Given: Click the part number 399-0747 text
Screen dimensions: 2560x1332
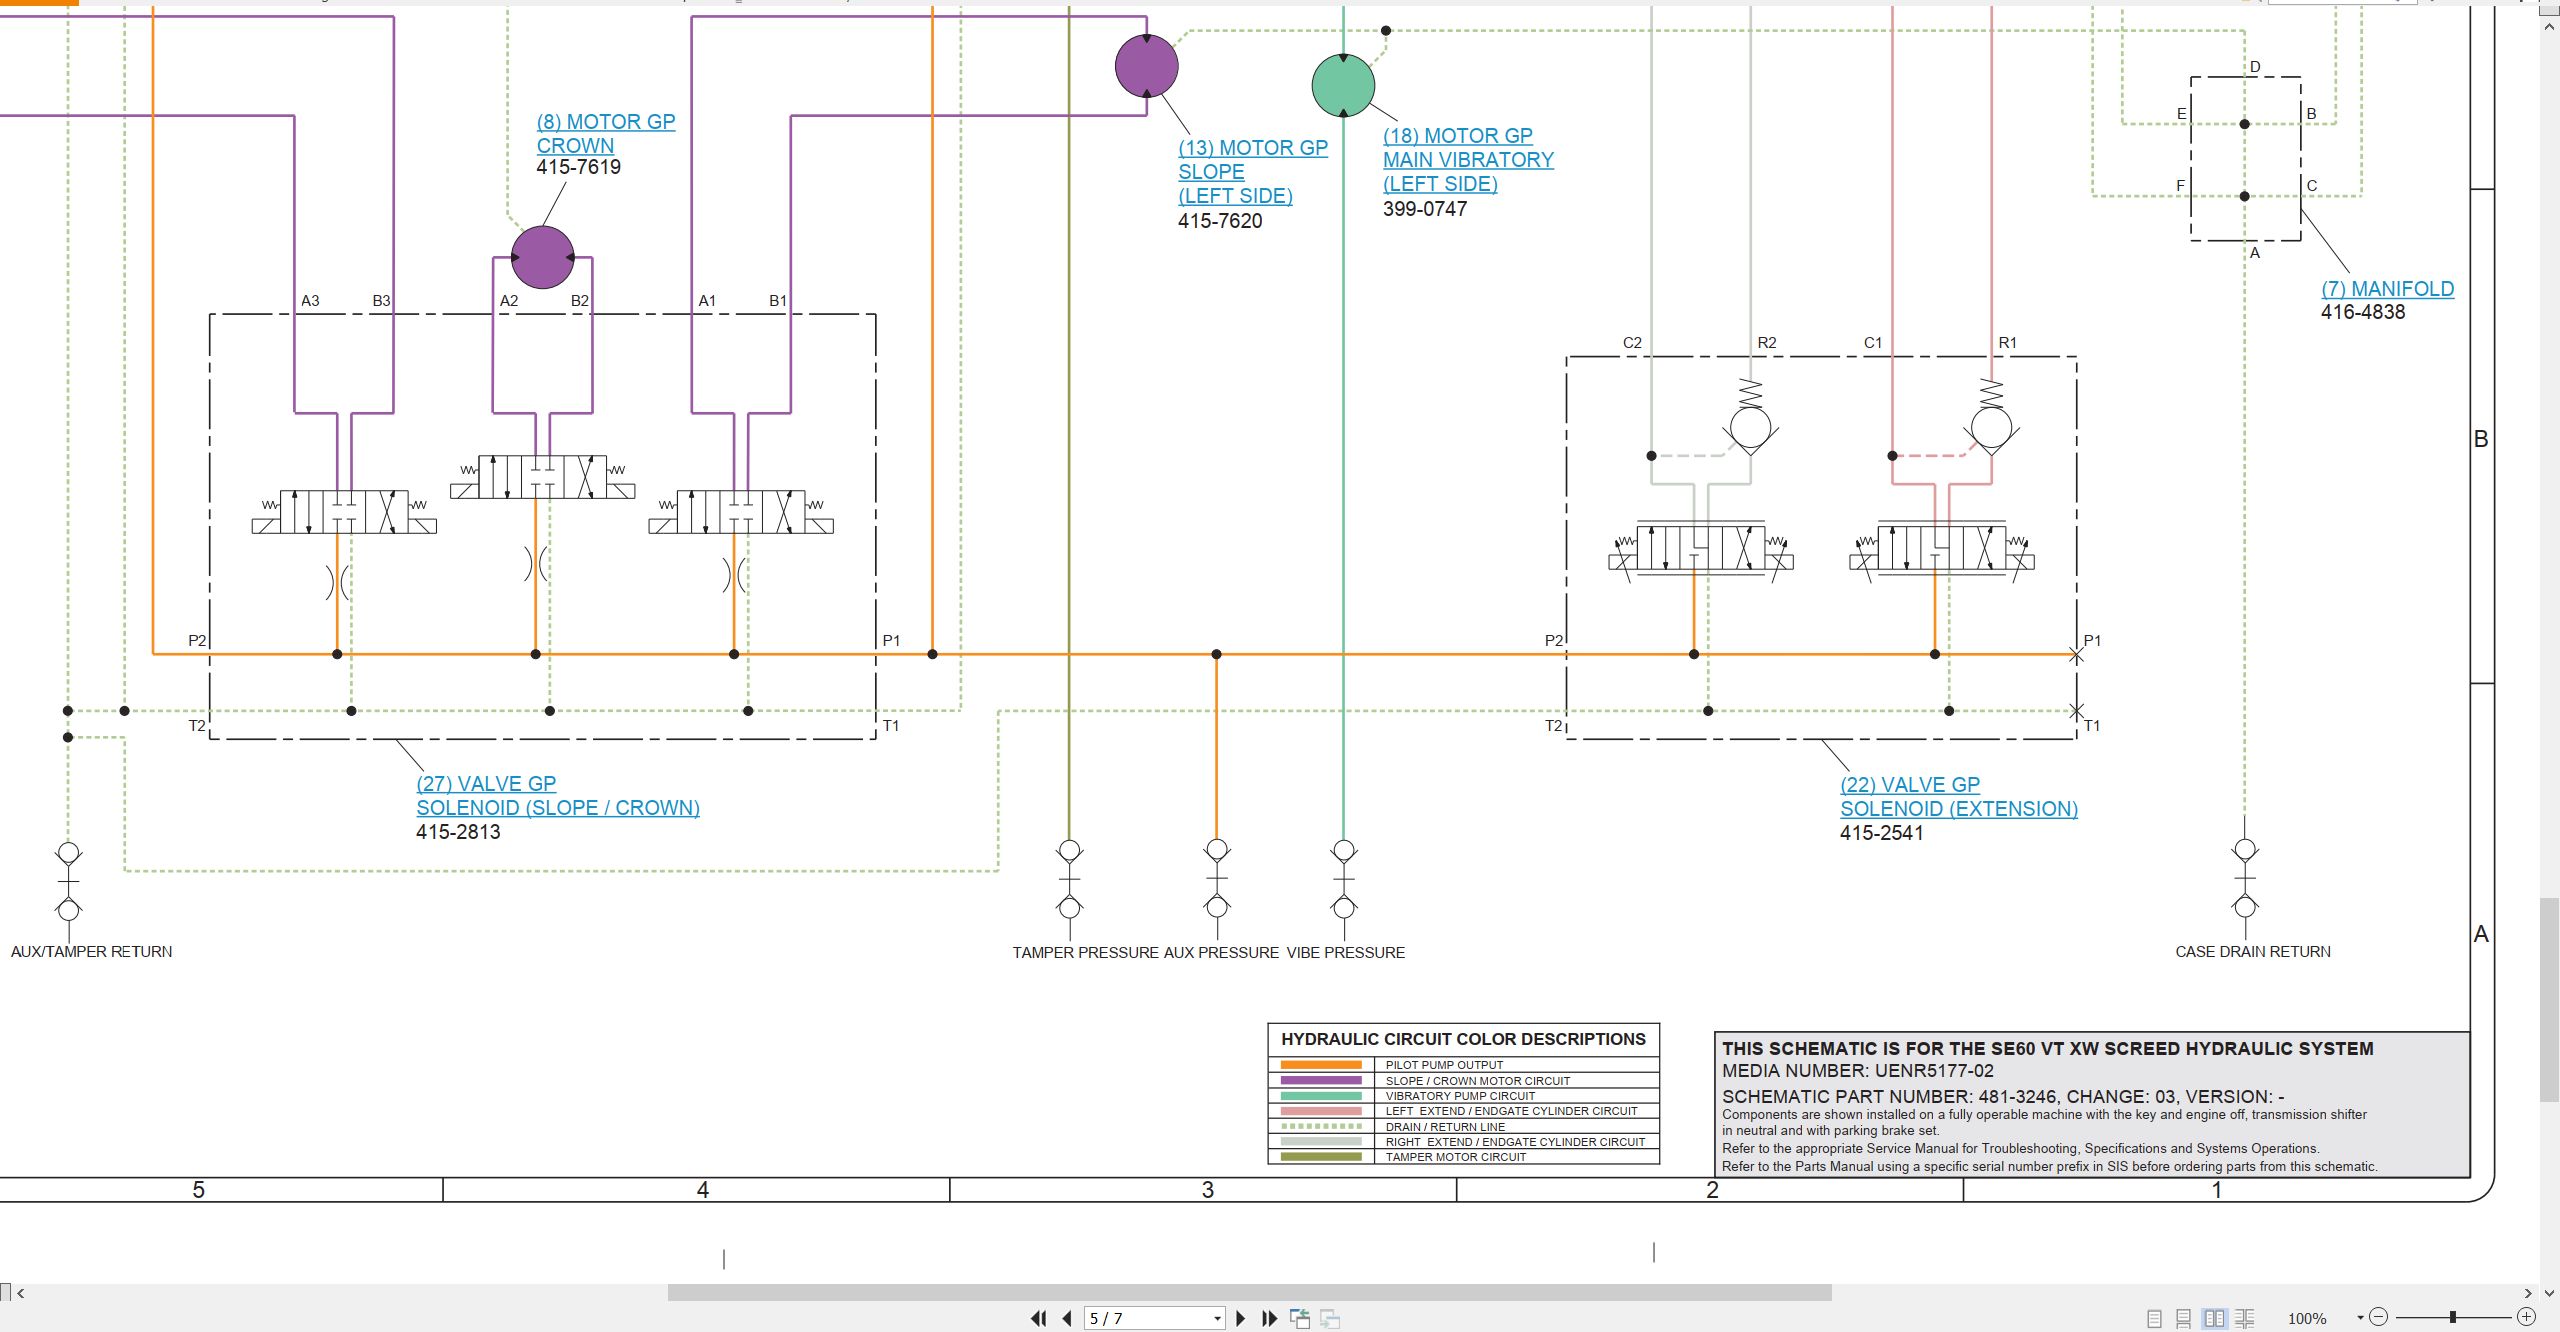Looking at the screenshot, I should pos(1425,209).
